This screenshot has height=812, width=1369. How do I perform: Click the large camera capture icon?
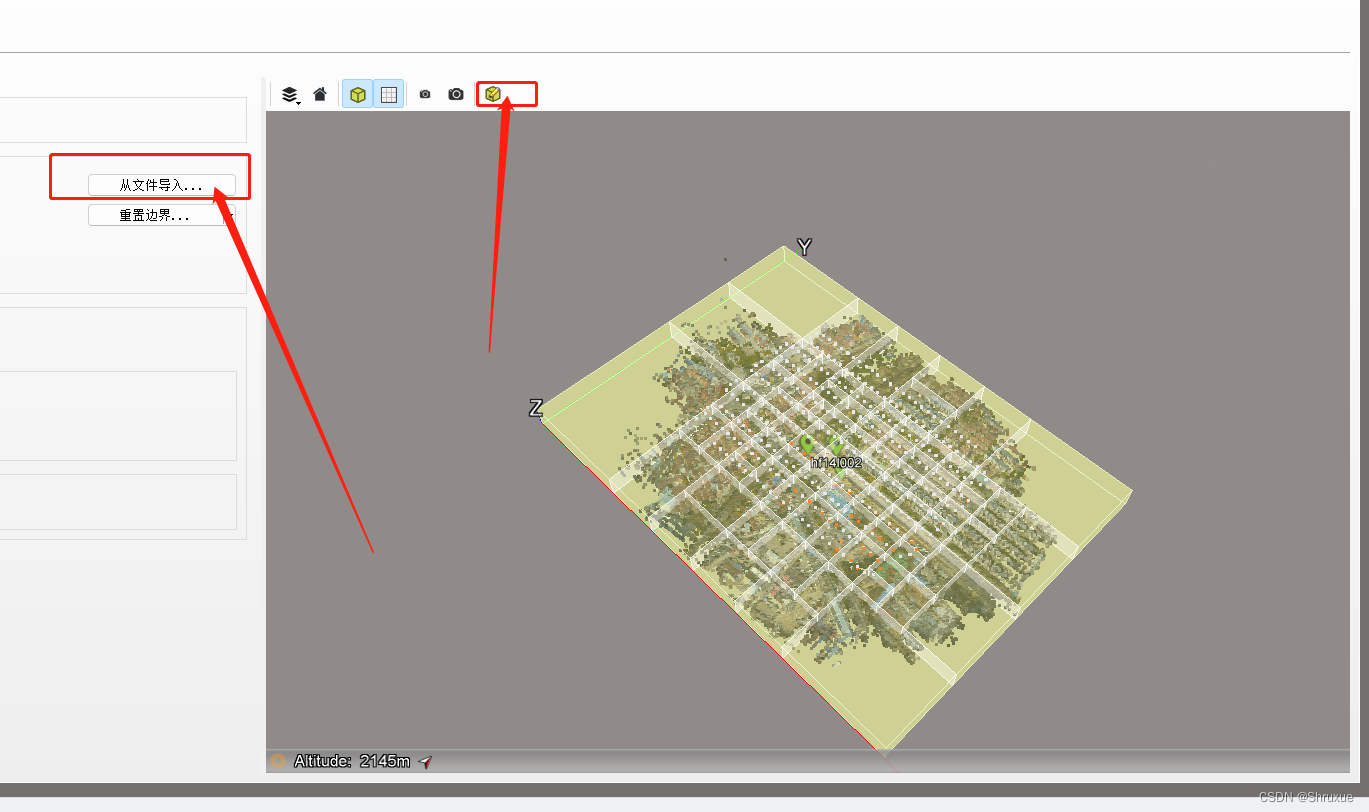455,93
